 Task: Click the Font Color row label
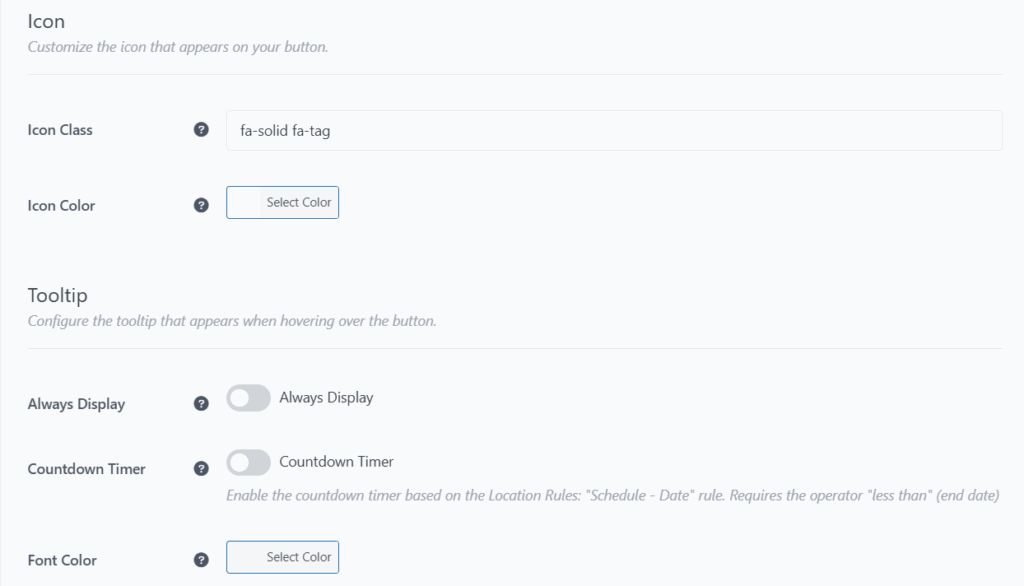(62, 560)
